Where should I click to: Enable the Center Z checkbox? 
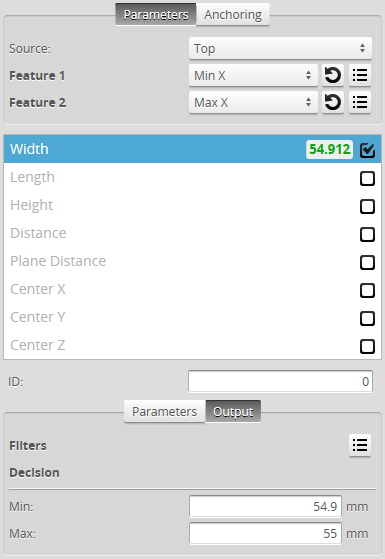click(x=367, y=347)
